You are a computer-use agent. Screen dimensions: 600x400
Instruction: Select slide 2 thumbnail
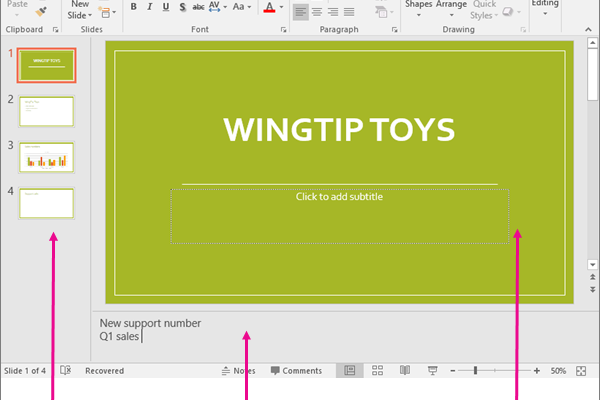point(47,111)
